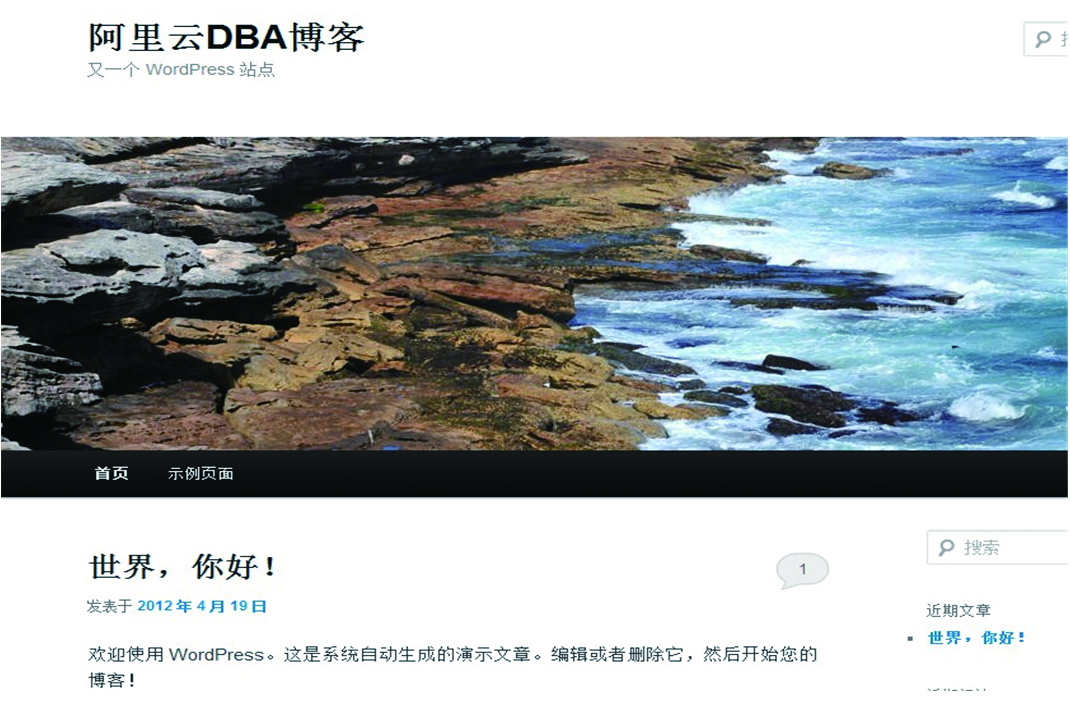Click the bullet marker beside sidebar 世界，你好！
Viewport: 1070px width, 707px height.
point(910,639)
